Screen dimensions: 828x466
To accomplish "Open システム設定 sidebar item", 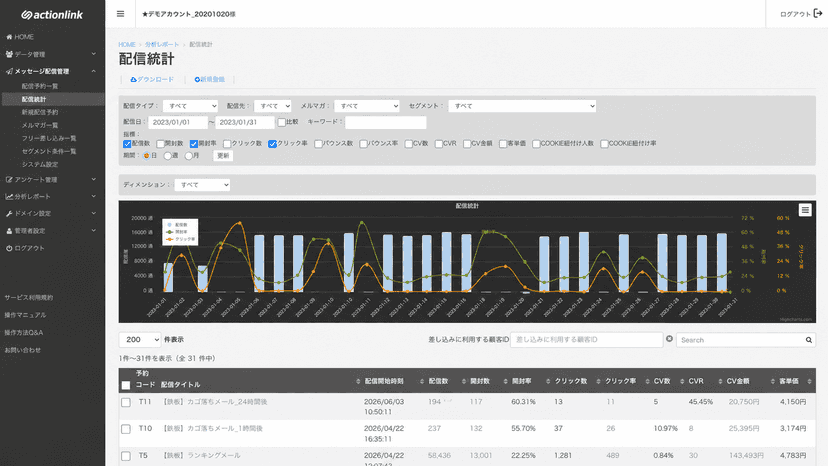I will pyautogui.click(x=40, y=164).
